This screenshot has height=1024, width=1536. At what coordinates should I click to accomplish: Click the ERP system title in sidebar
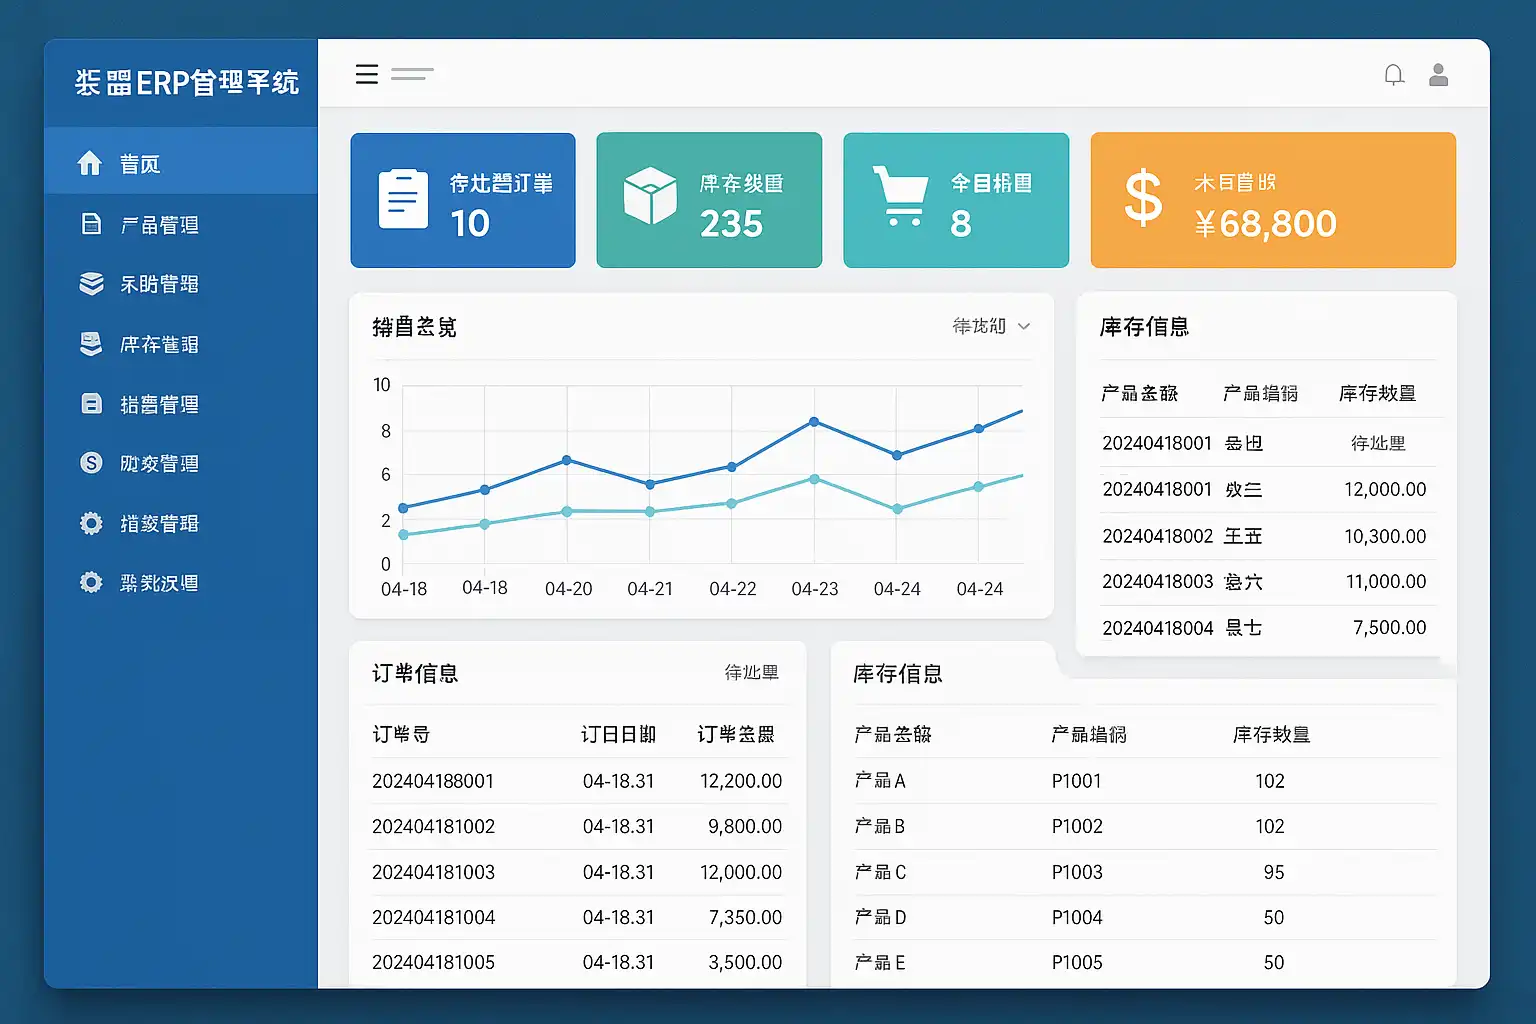point(187,82)
